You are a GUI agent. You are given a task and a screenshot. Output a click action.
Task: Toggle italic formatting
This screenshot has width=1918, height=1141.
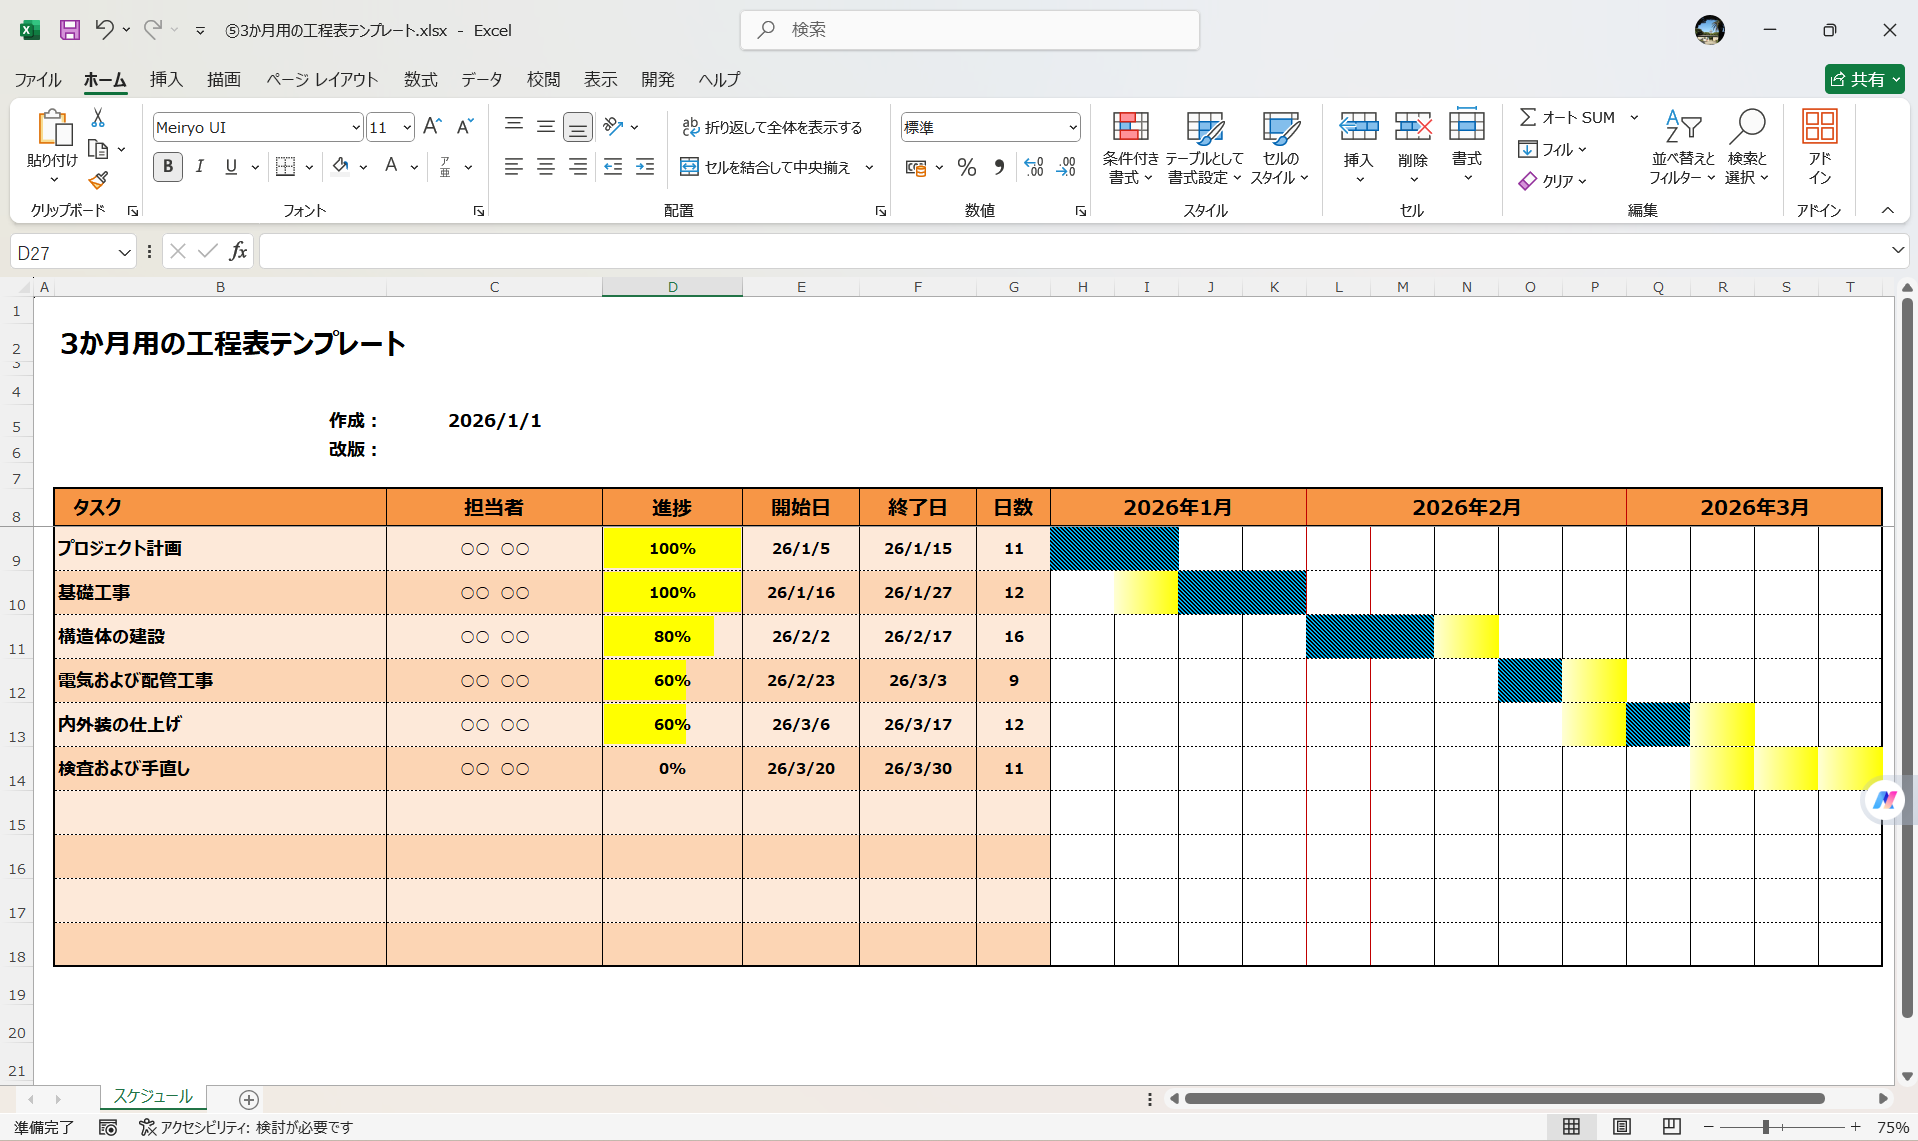(199, 167)
